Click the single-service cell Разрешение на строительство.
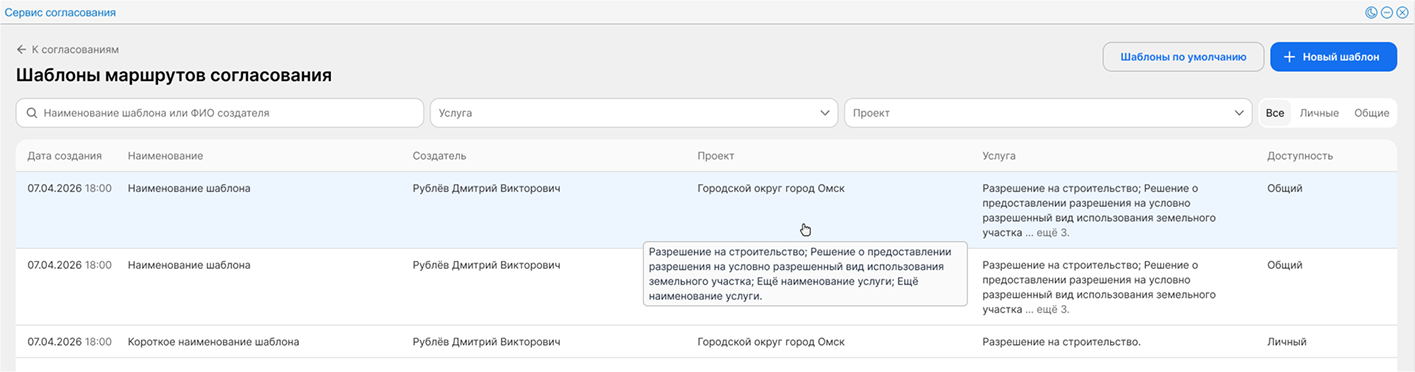The image size is (1415, 372). pyautogui.click(x=1062, y=342)
